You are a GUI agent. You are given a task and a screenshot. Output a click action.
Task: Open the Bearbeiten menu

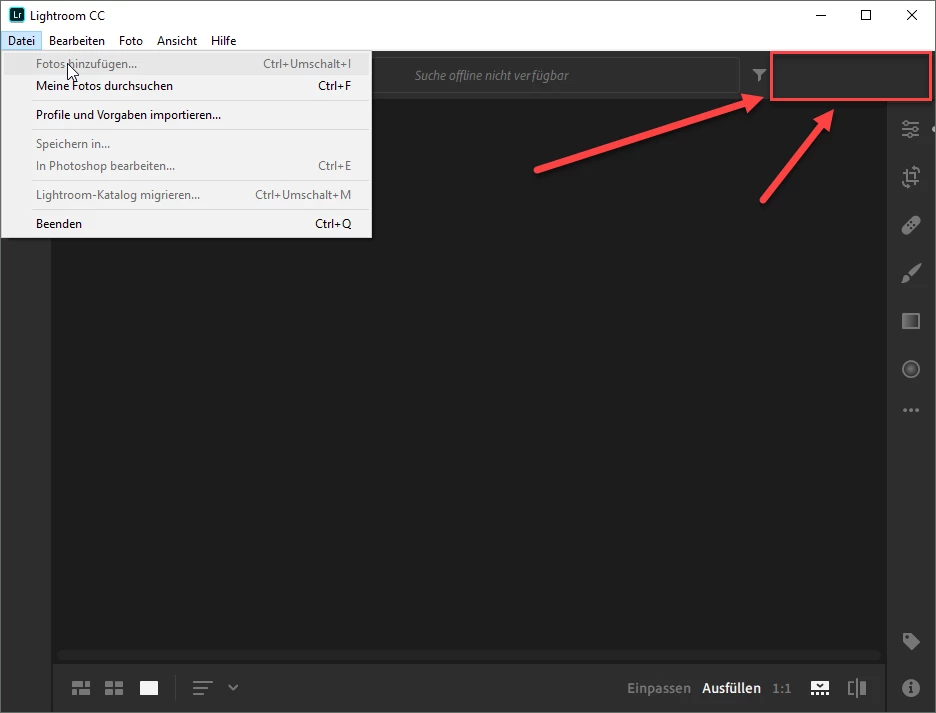pyautogui.click(x=76, y=41)
